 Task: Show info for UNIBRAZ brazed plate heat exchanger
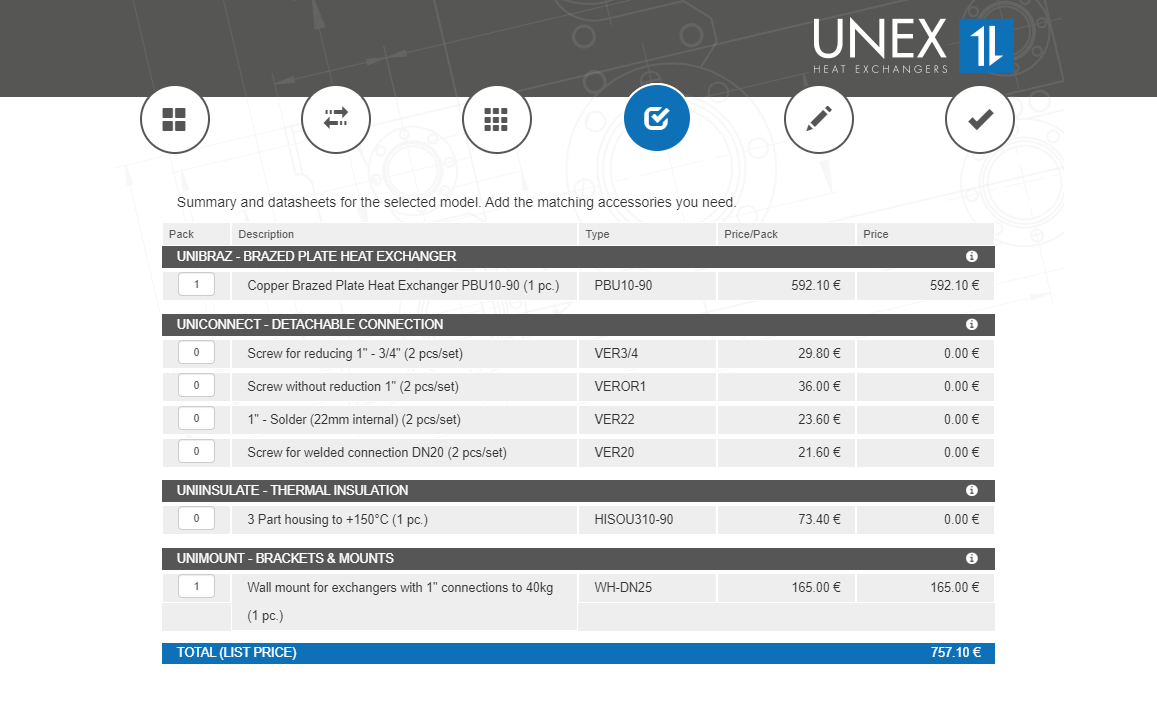(x=972, y=256)
